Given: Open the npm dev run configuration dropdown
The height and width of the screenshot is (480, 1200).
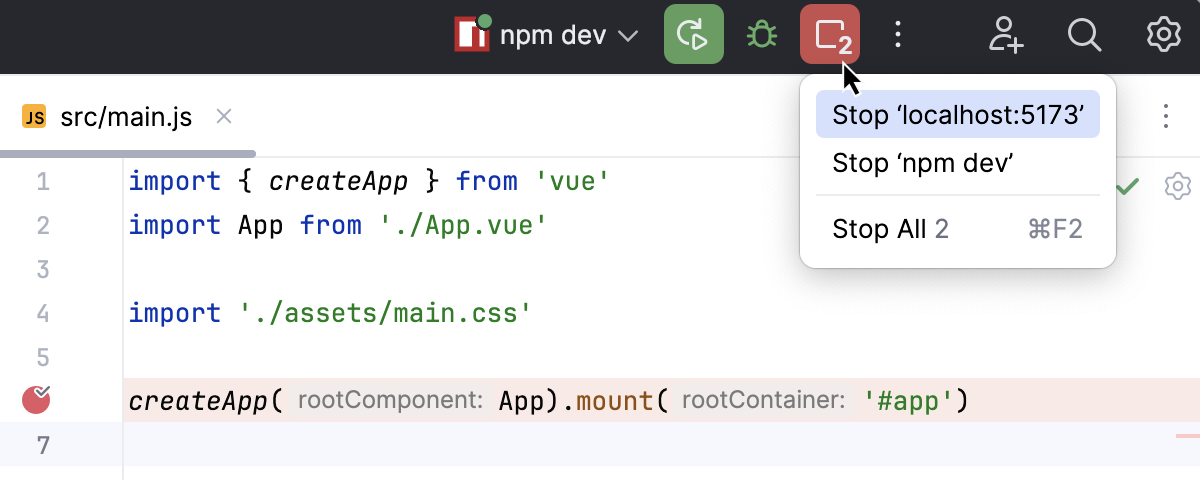Looking at the screenshot, I should point(547,36).
